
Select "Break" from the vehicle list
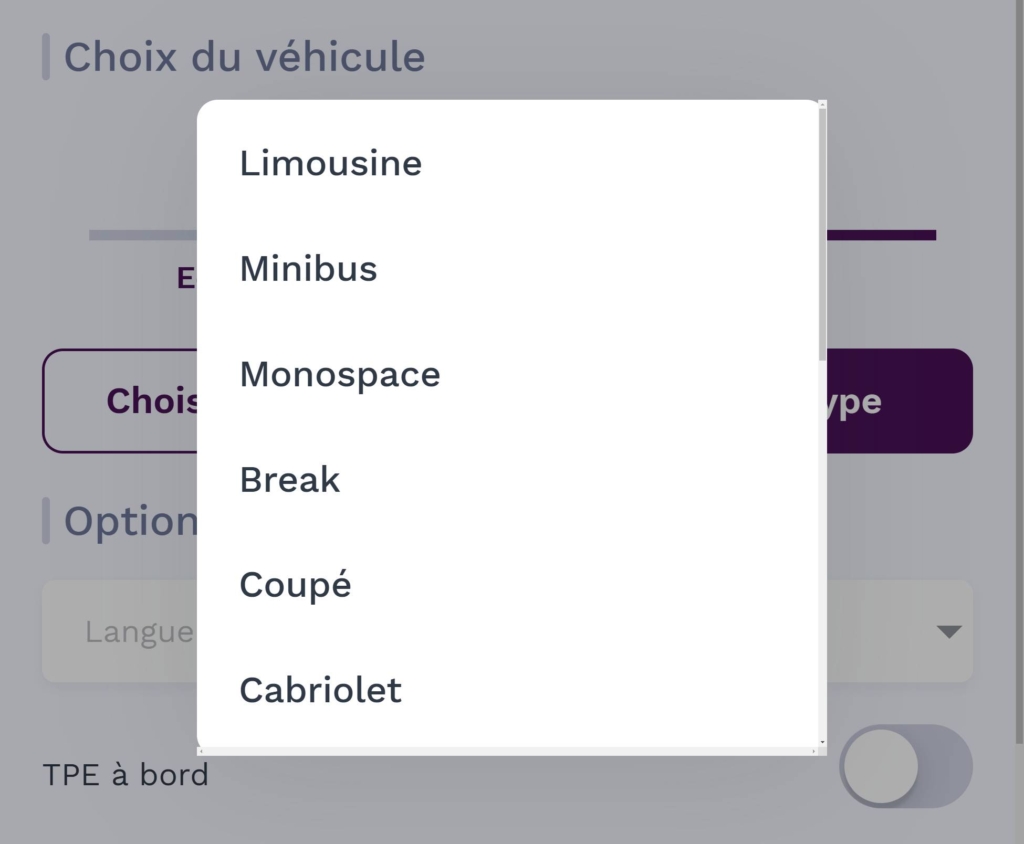coord(289,479)
